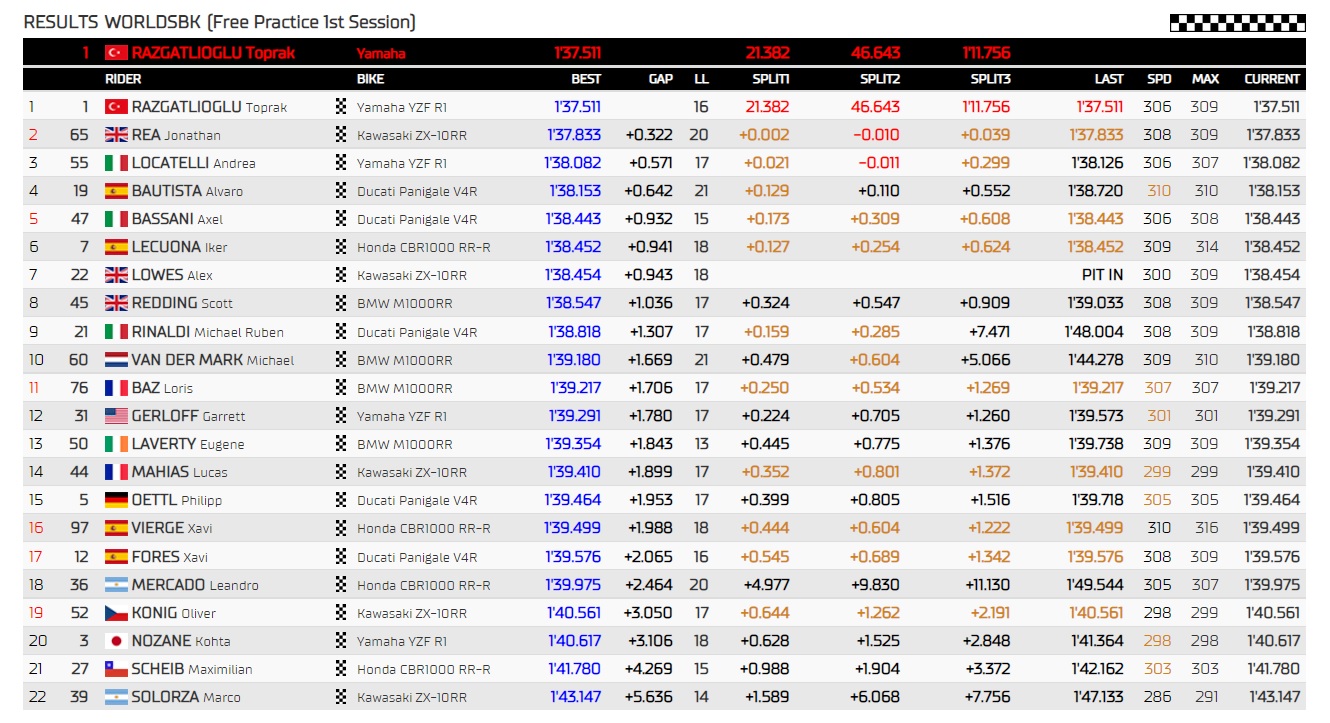Click BEST column header

(x=586, y=78)
